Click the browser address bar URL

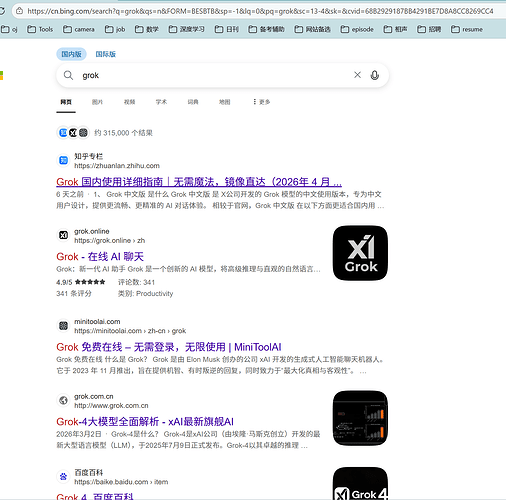[260, 11]
